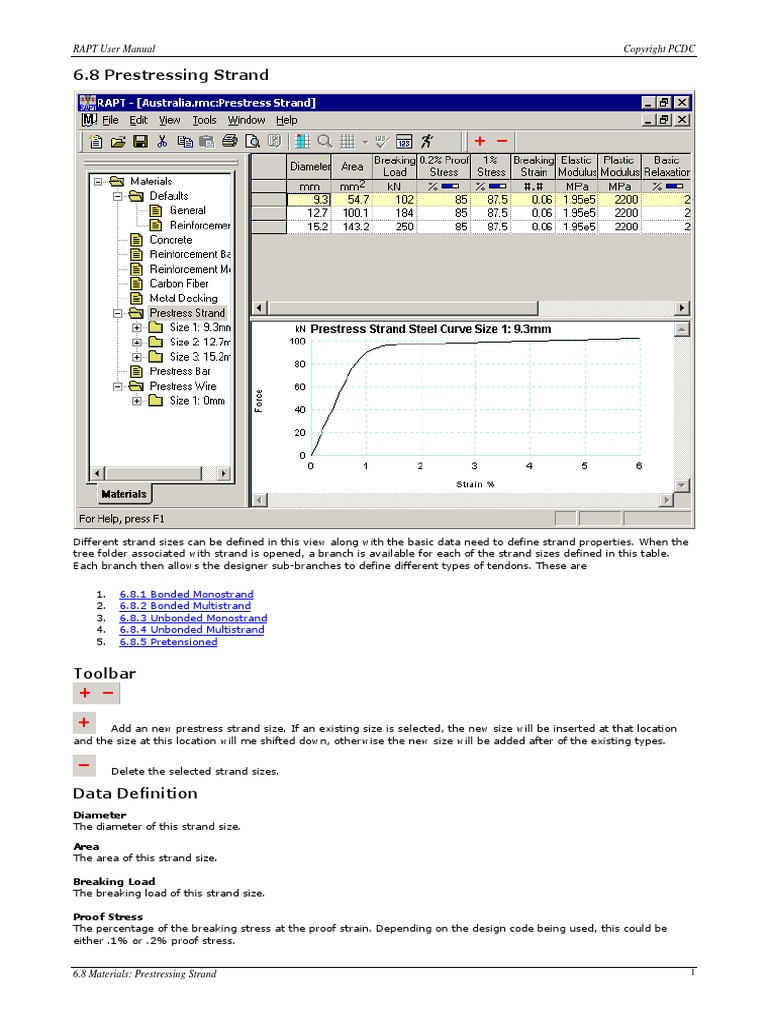Open the Edit menu
Viewport: 768px width, 1024px height.
[x=138, y=120]
